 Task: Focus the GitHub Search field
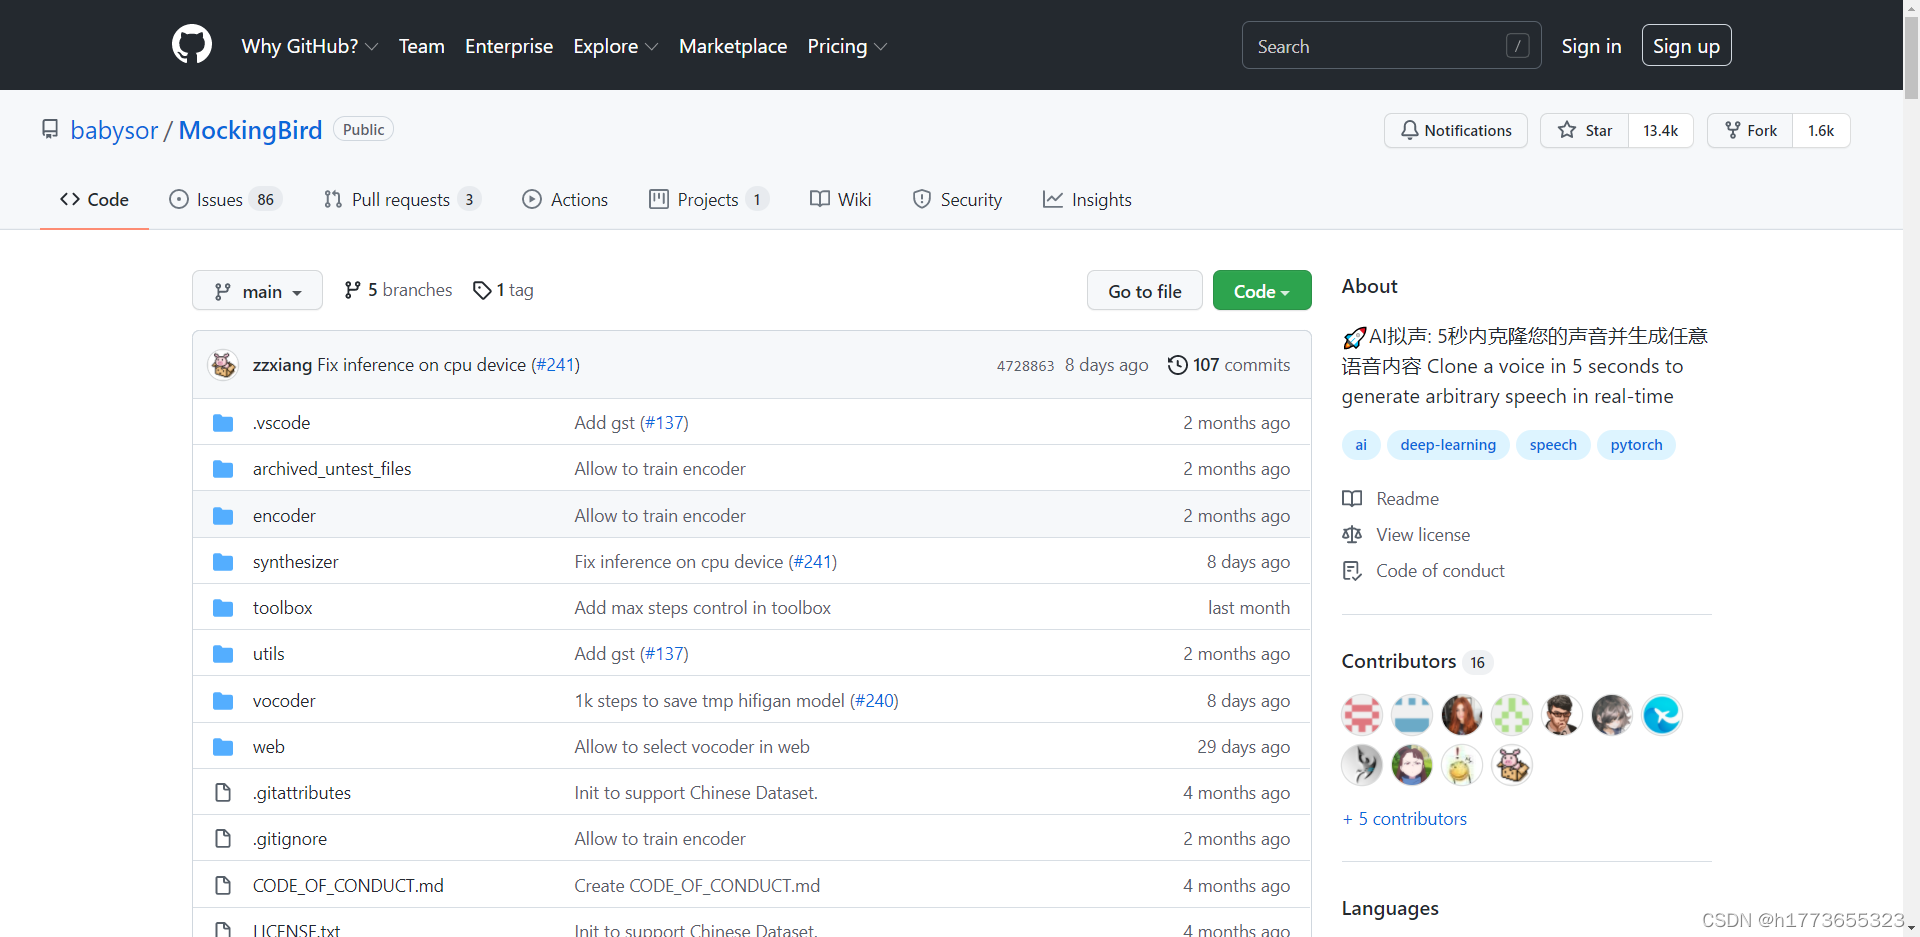1391,46
